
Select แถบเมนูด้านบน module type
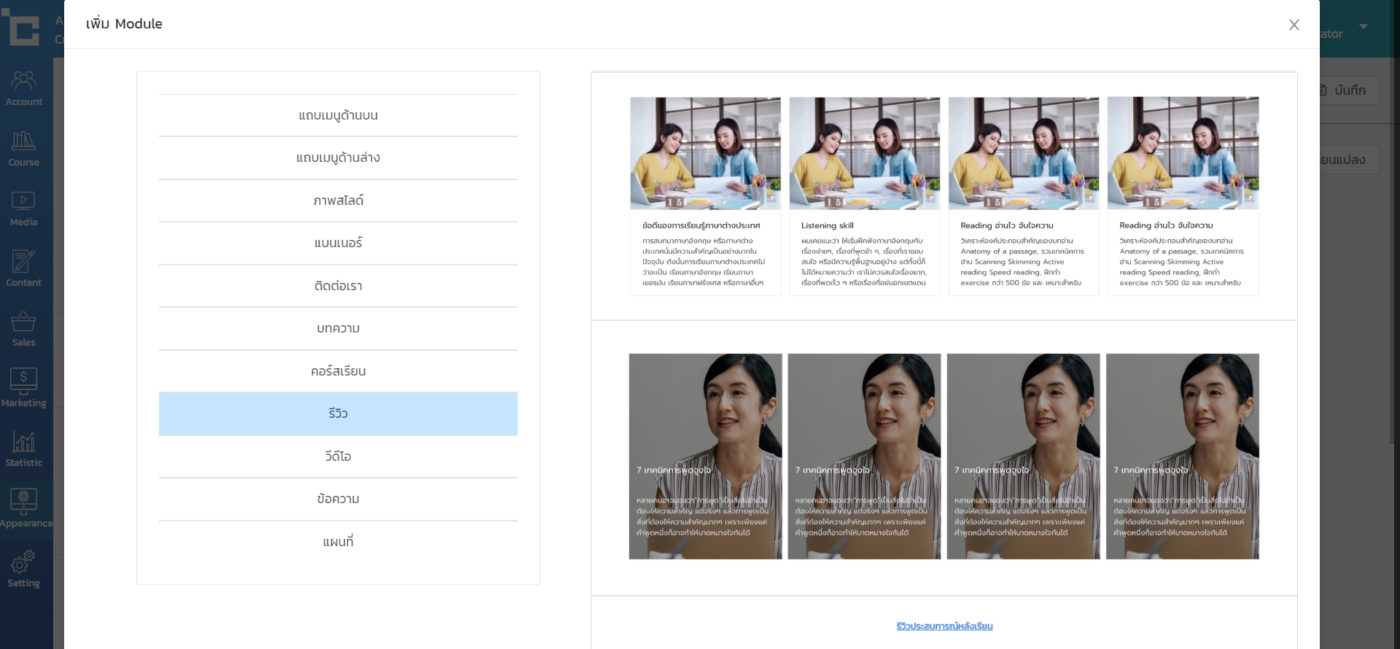[x=338, y=116]
